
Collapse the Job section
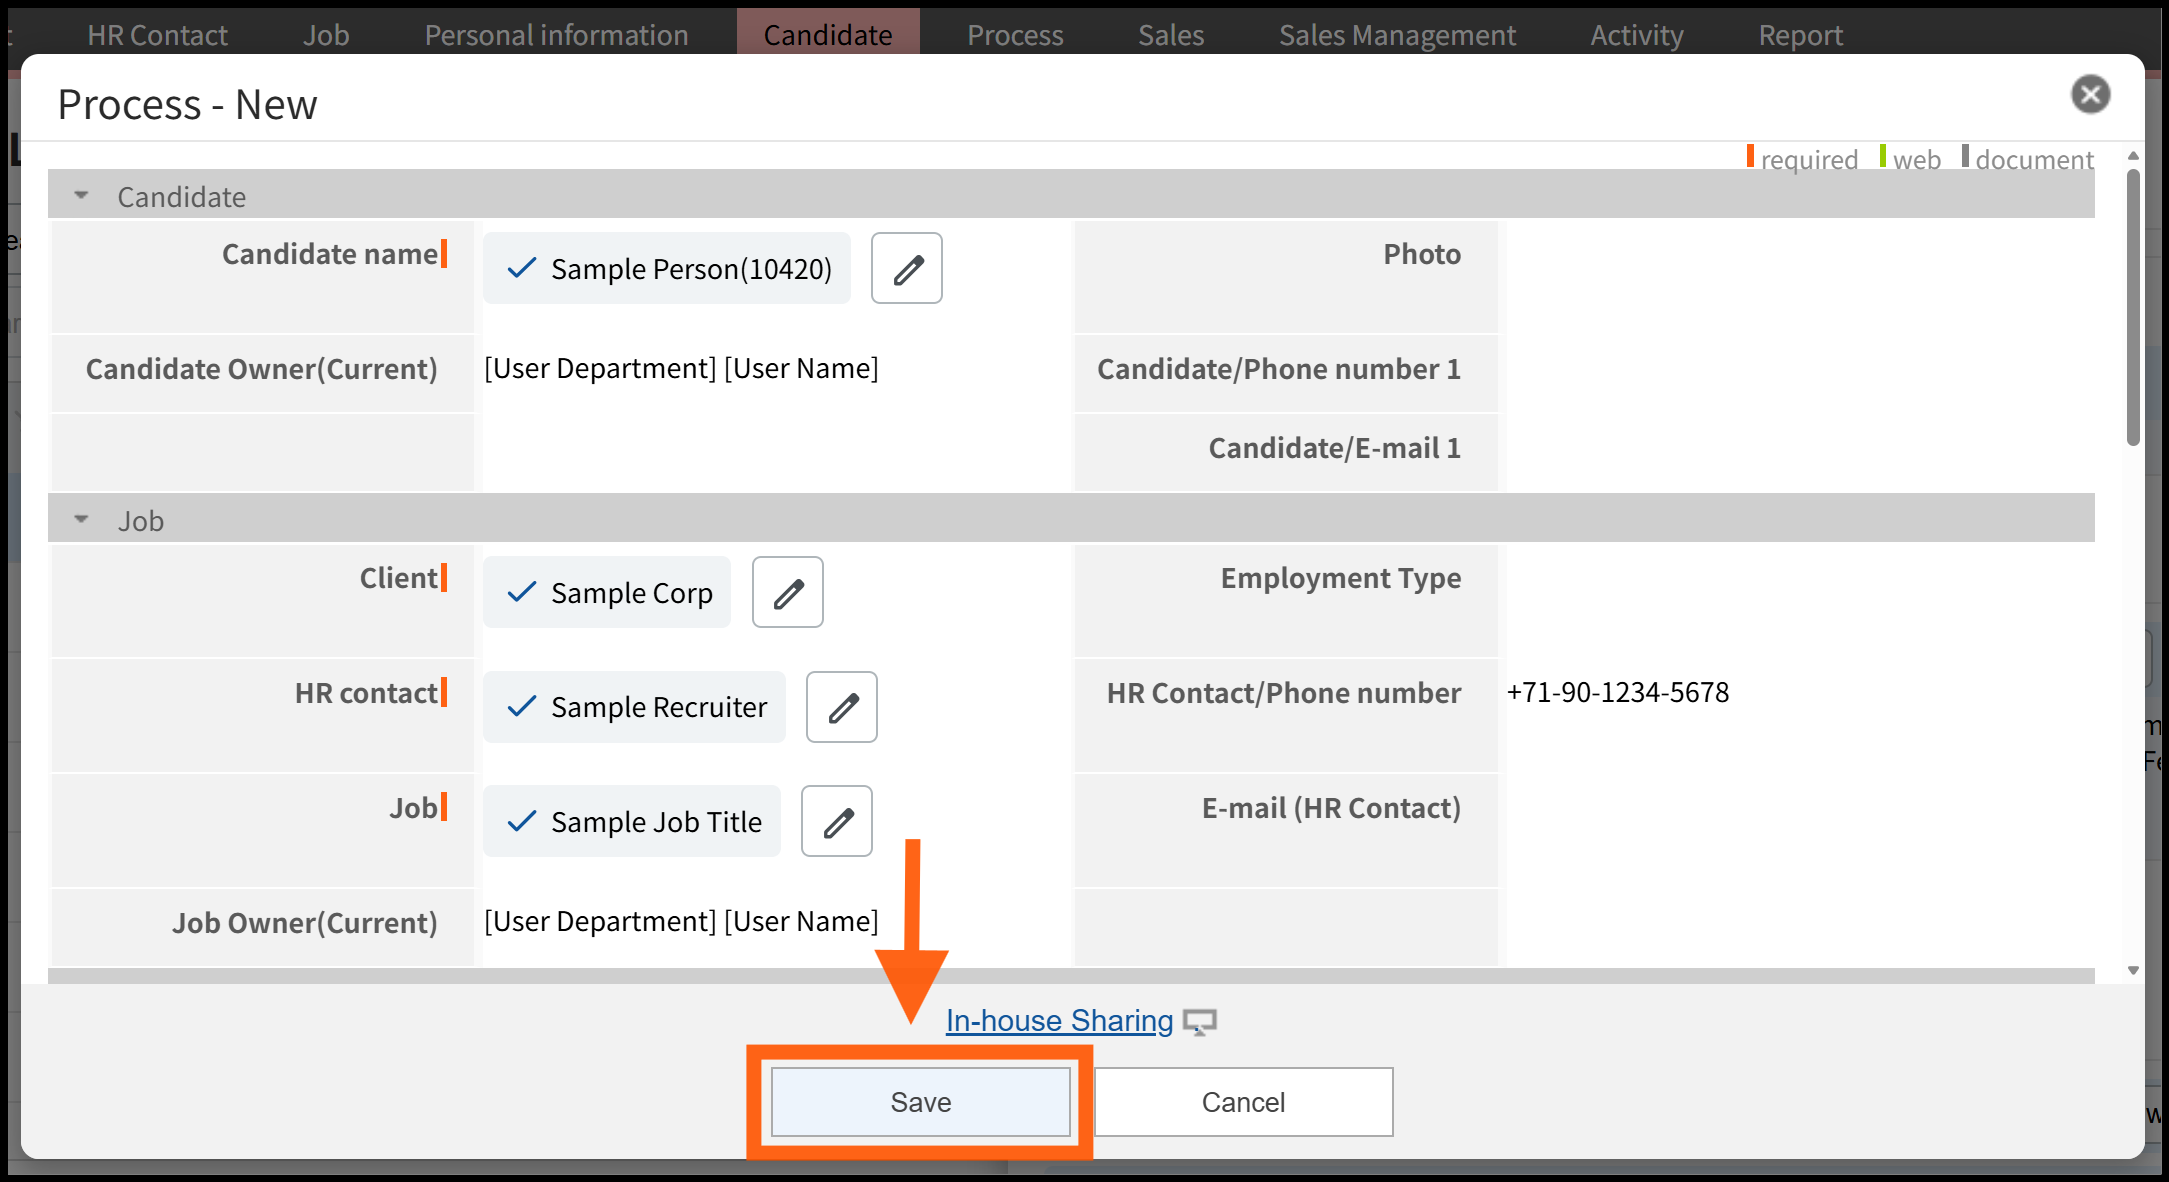82,520
